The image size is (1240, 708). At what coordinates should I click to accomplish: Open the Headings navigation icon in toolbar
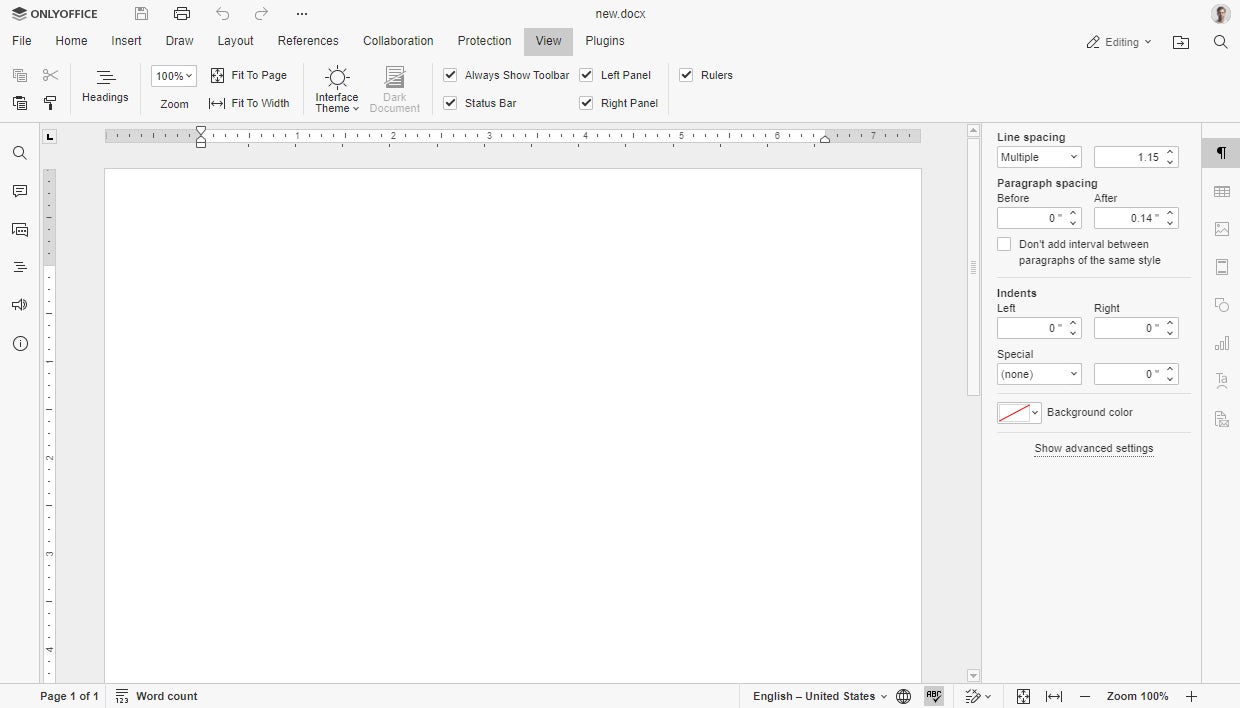tap(105, 78)
